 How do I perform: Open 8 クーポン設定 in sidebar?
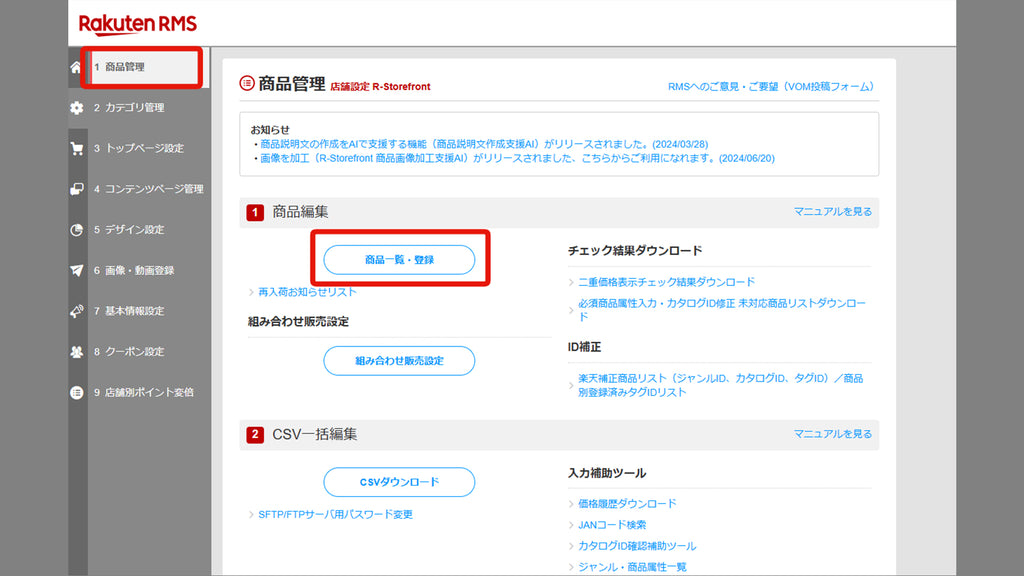click(x=129, y=351)
